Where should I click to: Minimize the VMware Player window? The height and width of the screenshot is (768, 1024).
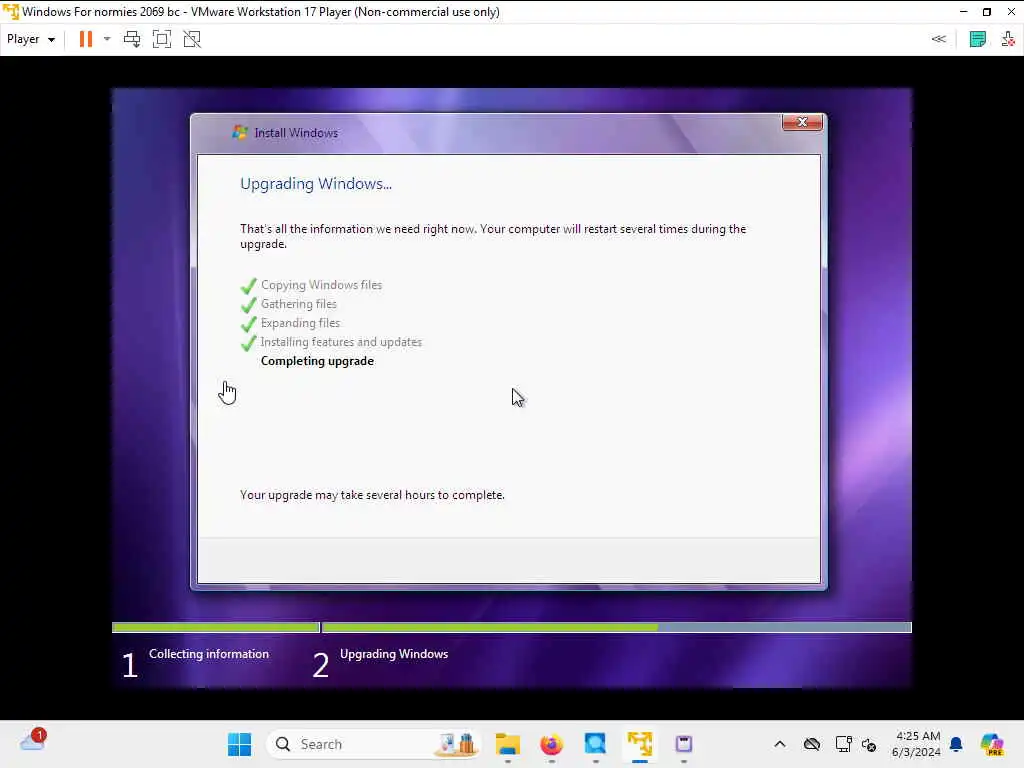tap(963, 12)
